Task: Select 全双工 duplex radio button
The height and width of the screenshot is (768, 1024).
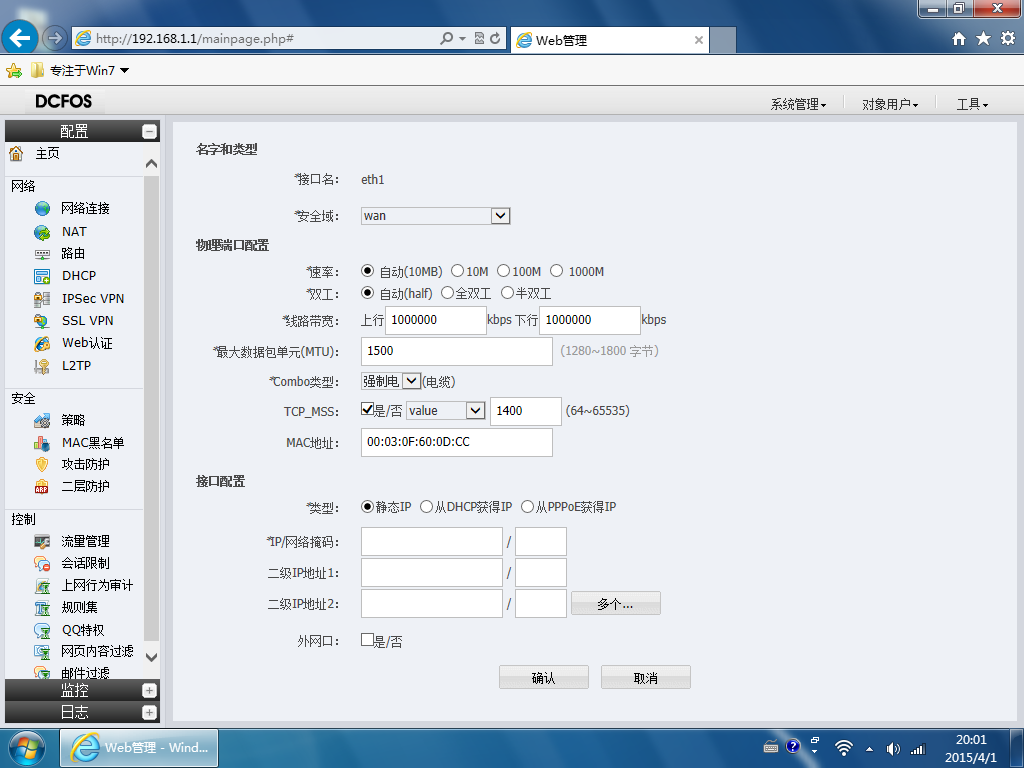Action: [447, 293]
